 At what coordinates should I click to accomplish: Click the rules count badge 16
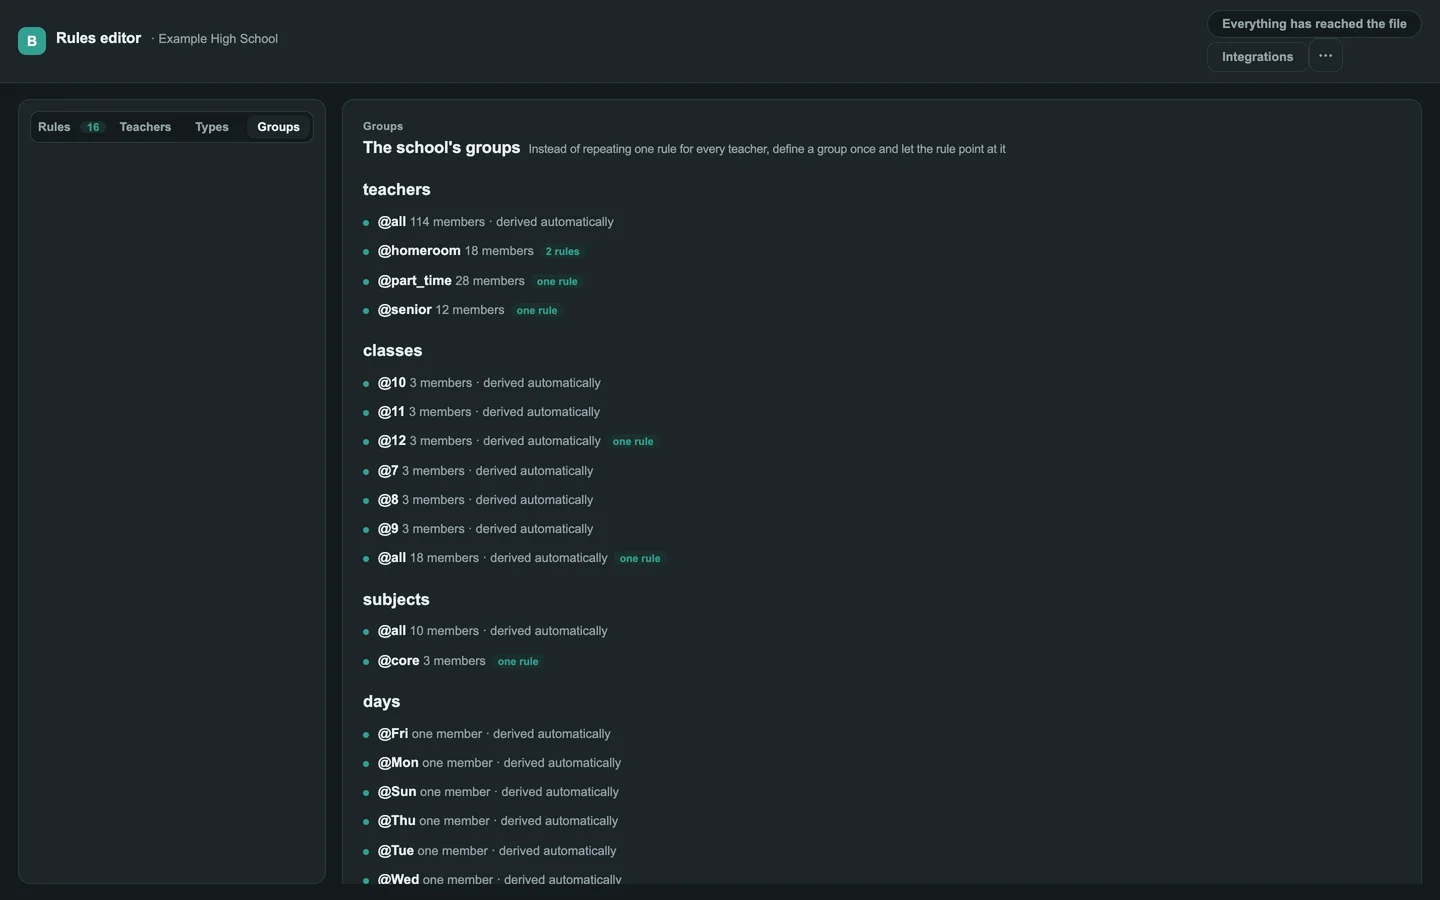coord(93,127)
